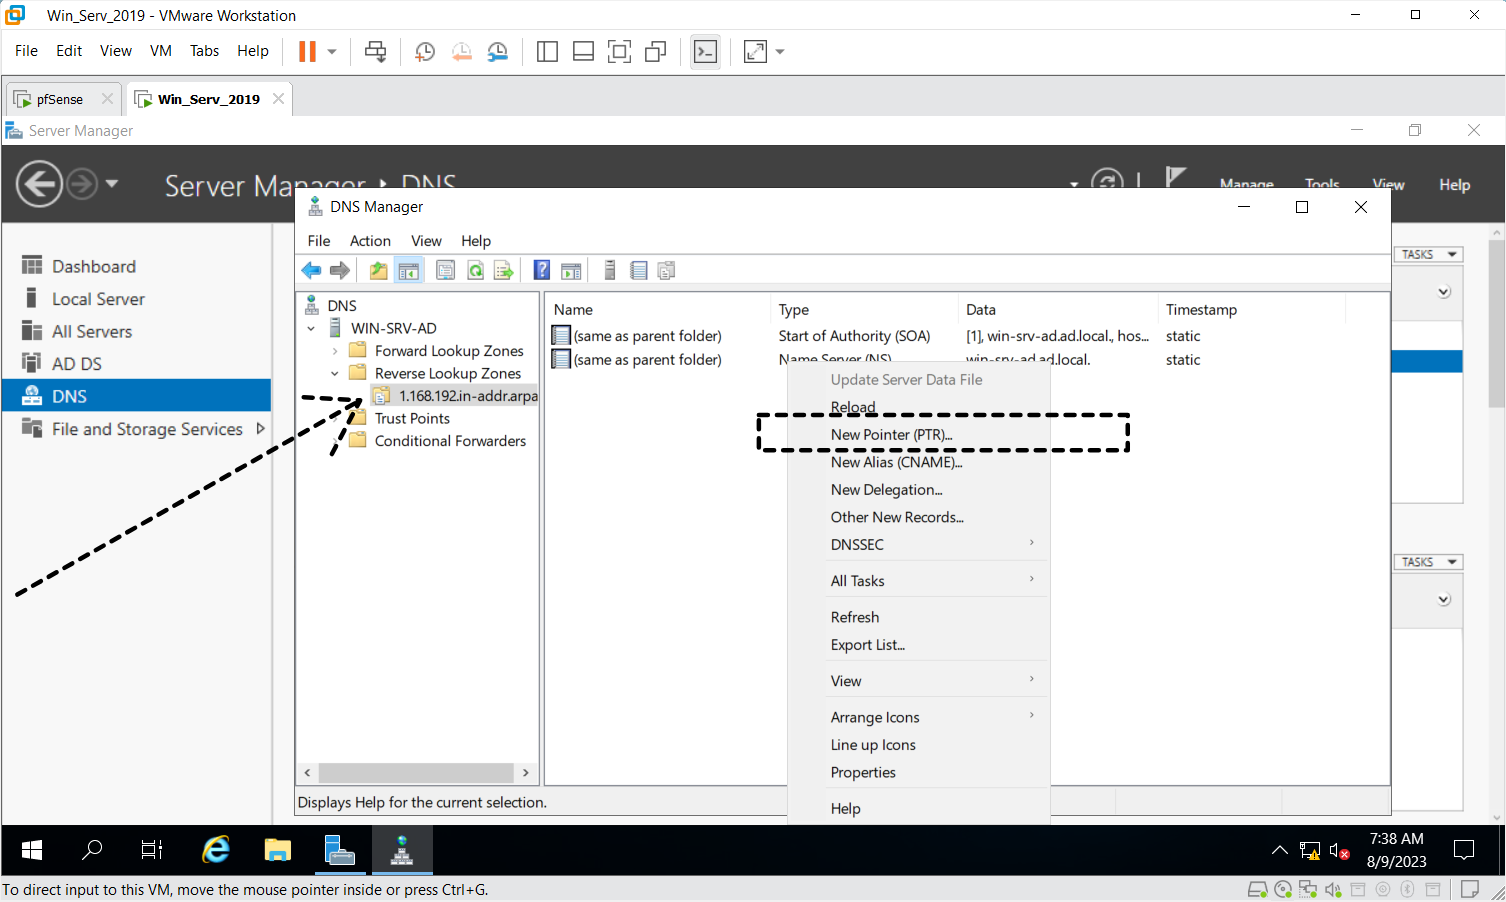Open the console view icon in VMware
The height and width of the screenshot is (902, 1506).
(x=706, y=51)
